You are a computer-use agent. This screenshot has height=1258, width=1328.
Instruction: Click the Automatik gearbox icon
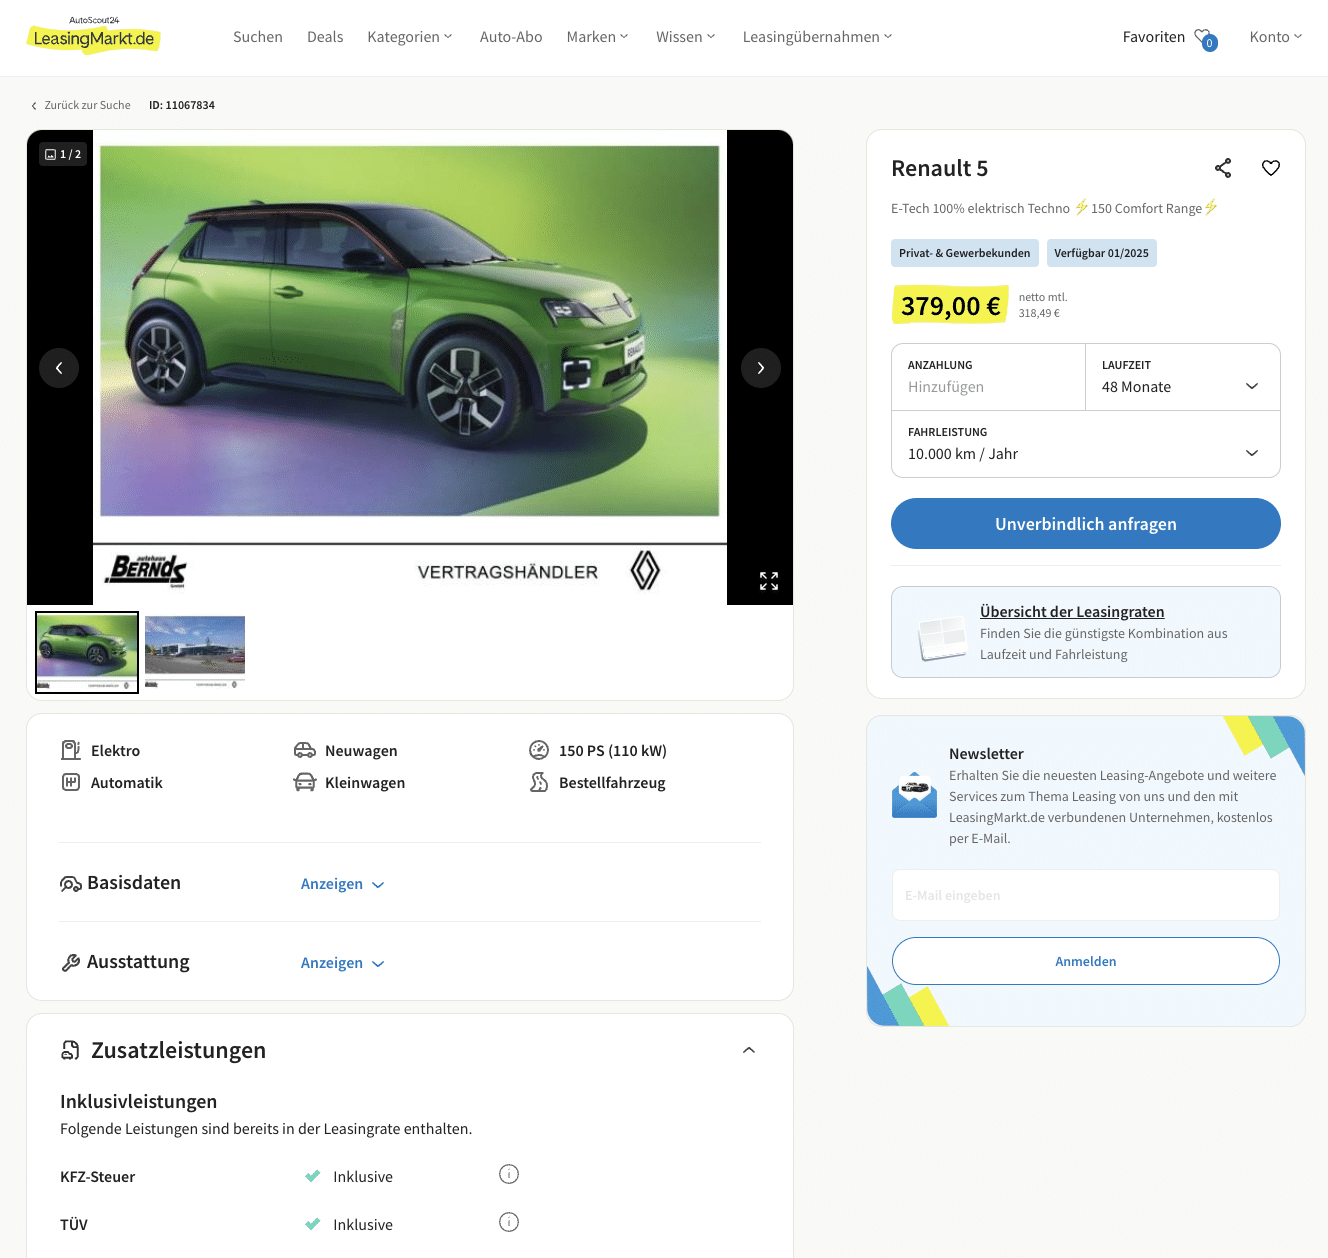71,782
